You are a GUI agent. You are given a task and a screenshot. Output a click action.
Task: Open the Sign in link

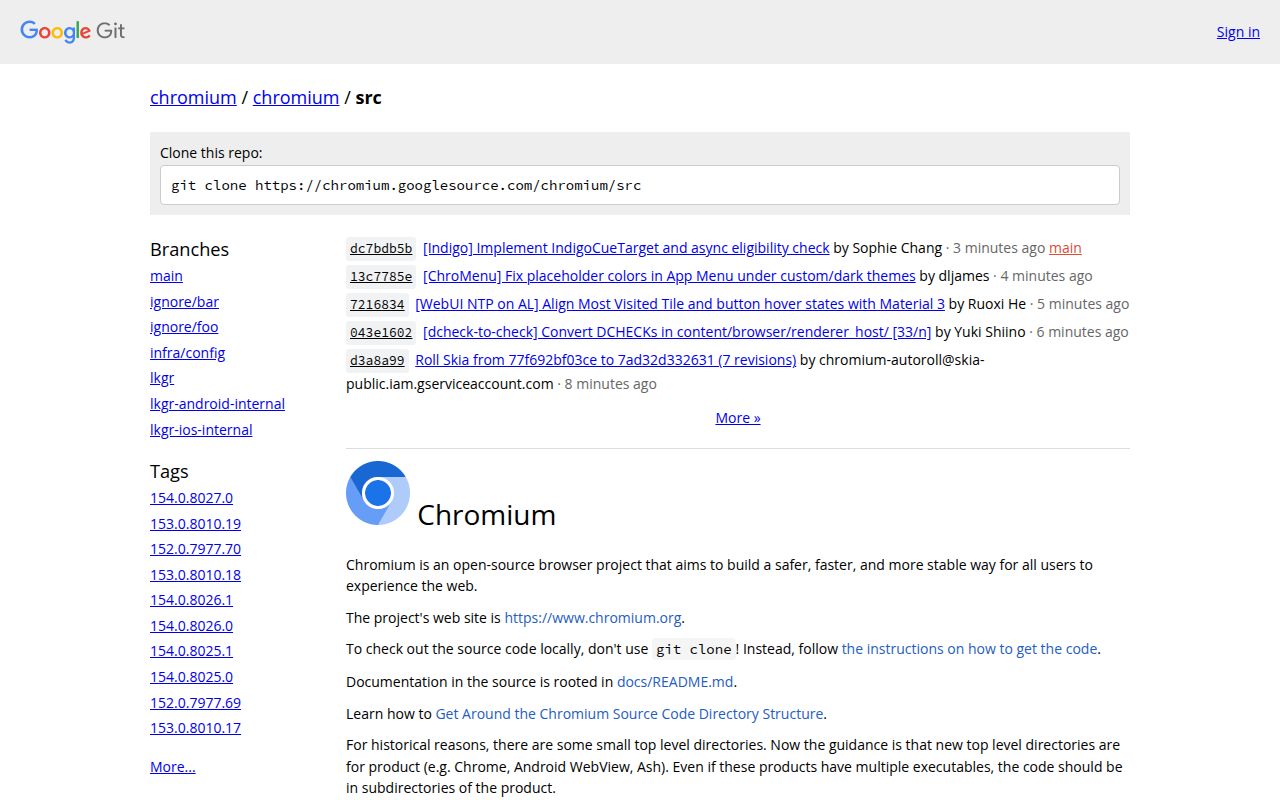(x=1238, y=32)
